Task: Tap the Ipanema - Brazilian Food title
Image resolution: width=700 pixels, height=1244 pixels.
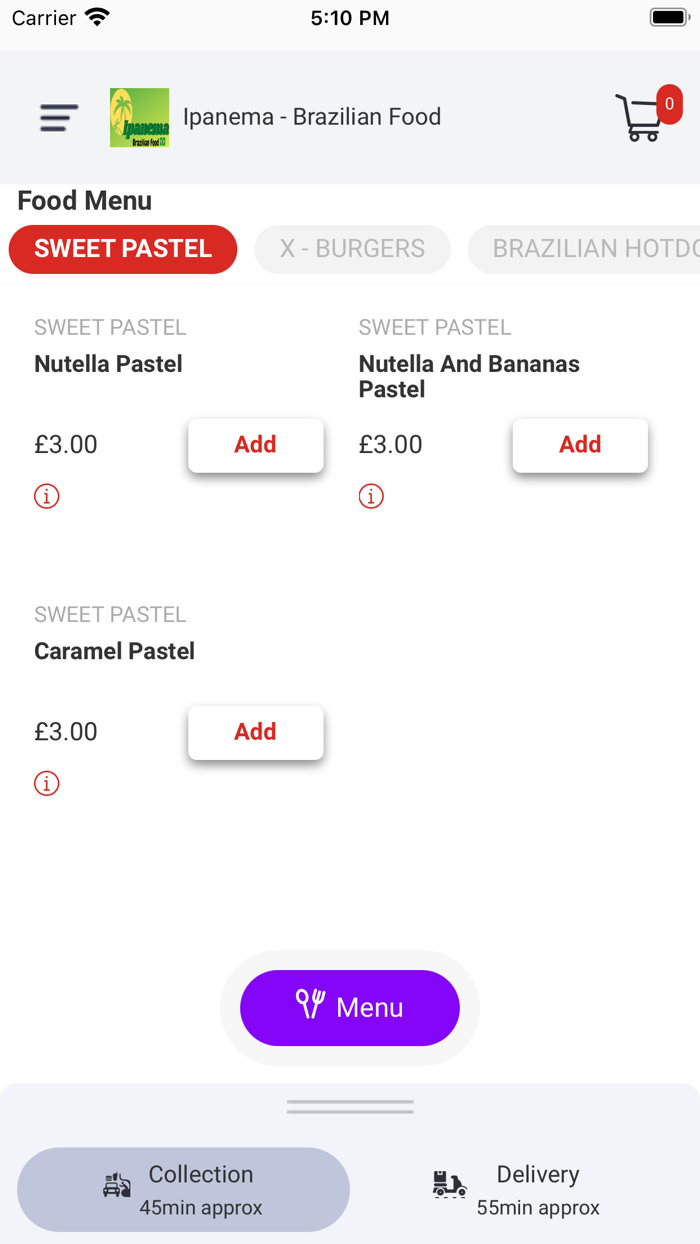Action: pos(312,117)
